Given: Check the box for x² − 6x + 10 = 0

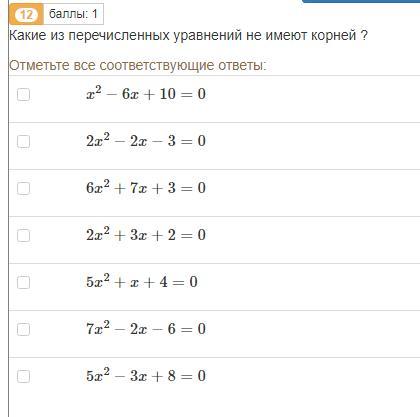Looking at the screenshot, I should click(23, 94).
